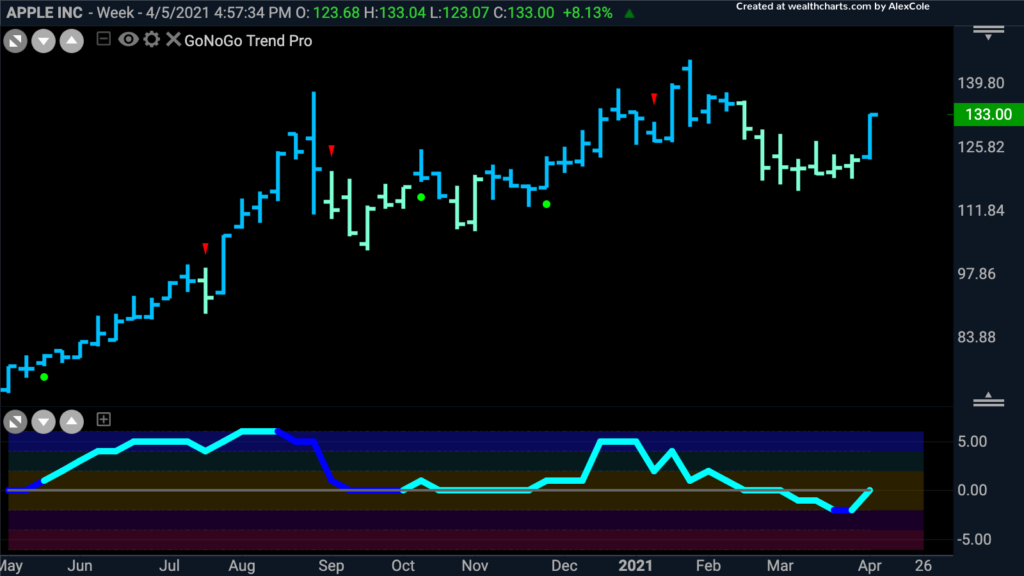Image resolution: width=1024 pixels, height=576 pixels.
Task: Click the 125.82 price axis label
Action: coord(981,147)
